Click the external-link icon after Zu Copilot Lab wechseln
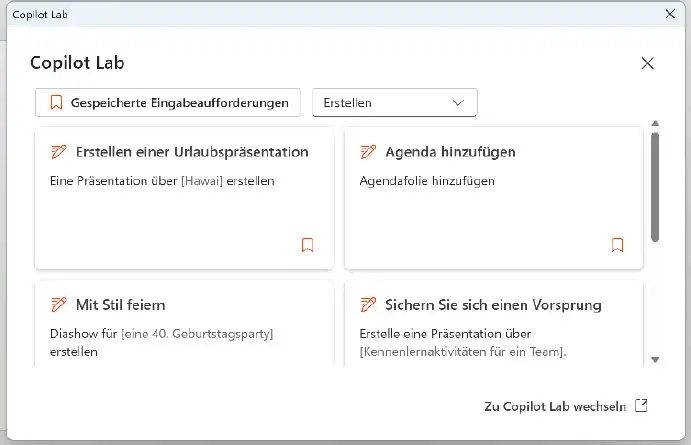691x445 pixels. click(x=642, y=405)
